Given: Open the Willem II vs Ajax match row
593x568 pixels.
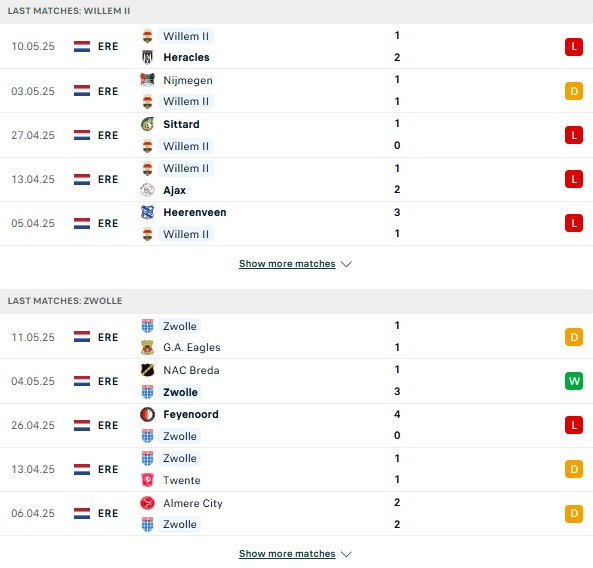Looking at the screenshot, I should click(x=296, y=179).
